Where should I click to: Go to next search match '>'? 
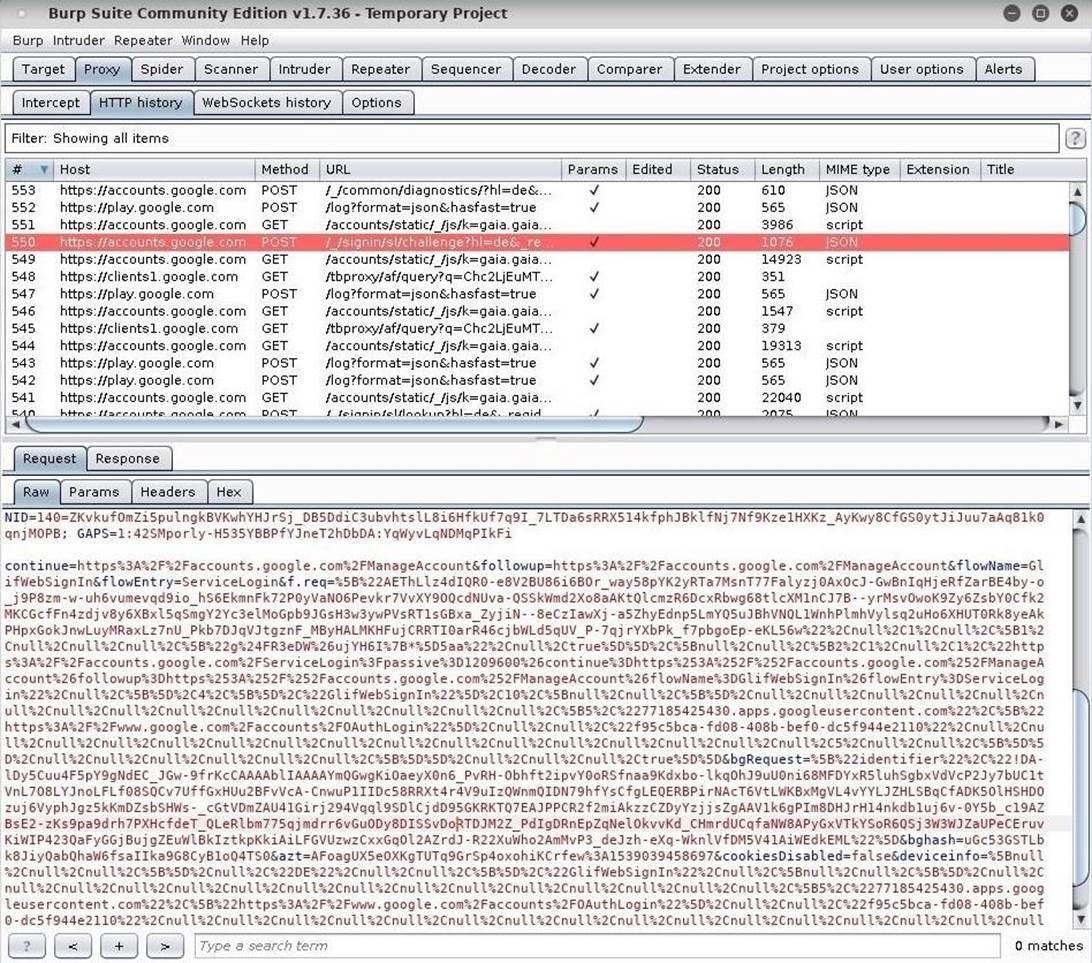pos(165,946)
